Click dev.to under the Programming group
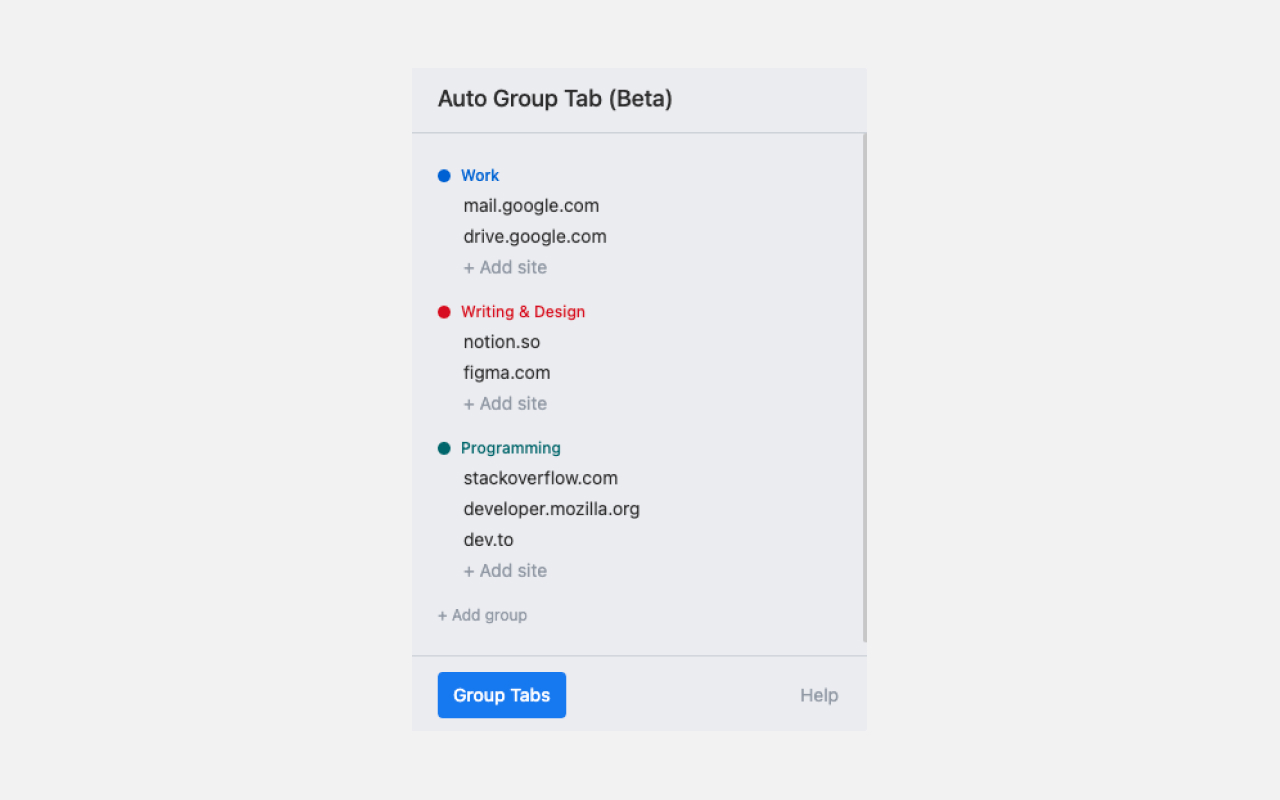The image size is (1280, 800). tap(488, 539)
